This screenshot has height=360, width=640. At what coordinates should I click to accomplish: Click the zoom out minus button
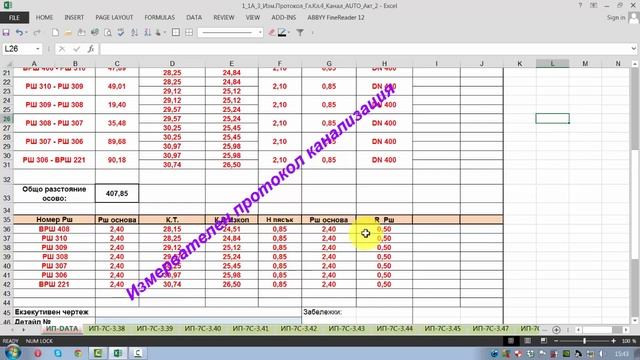coord(556,341)
